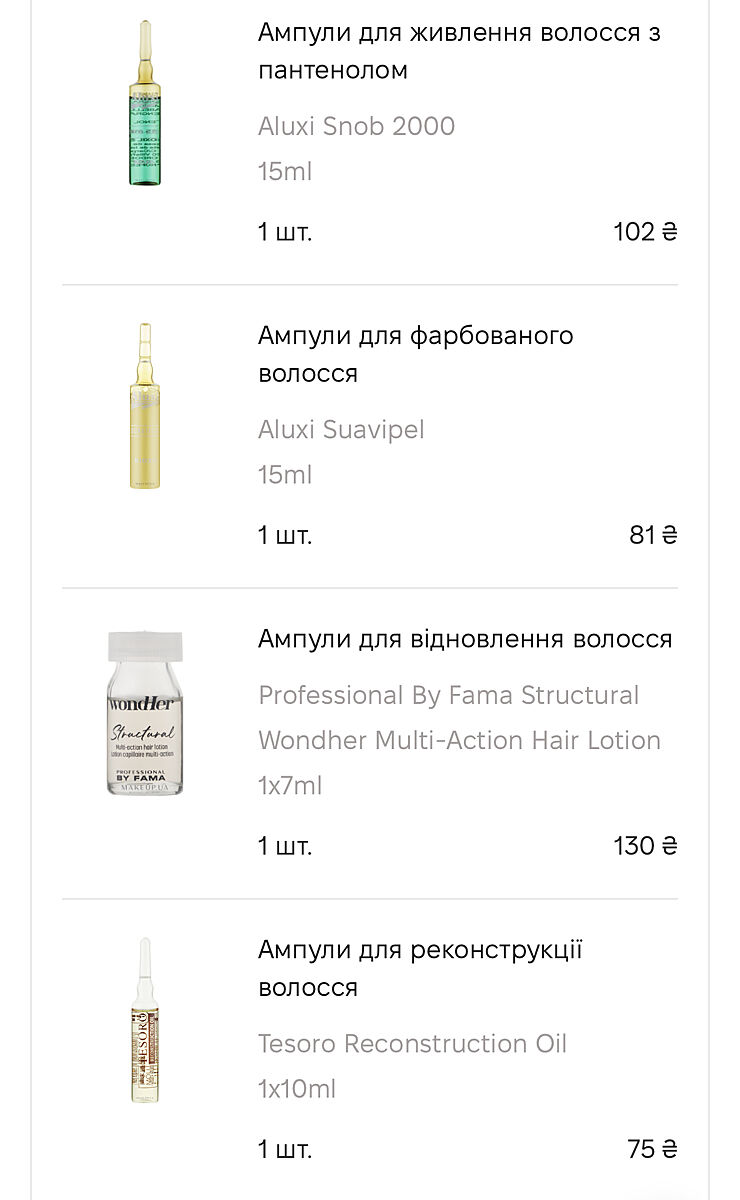This screenshot has height=1200, width=740.
Task: Click the 'Tesoro Reconstruction Oil' brand text
Action: click(412, 1043)
